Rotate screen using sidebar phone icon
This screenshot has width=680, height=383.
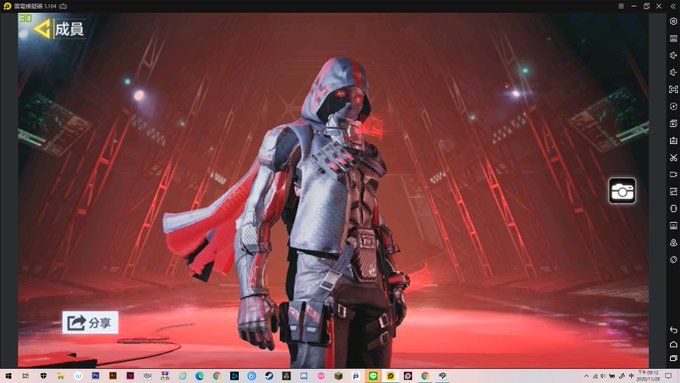673,209
